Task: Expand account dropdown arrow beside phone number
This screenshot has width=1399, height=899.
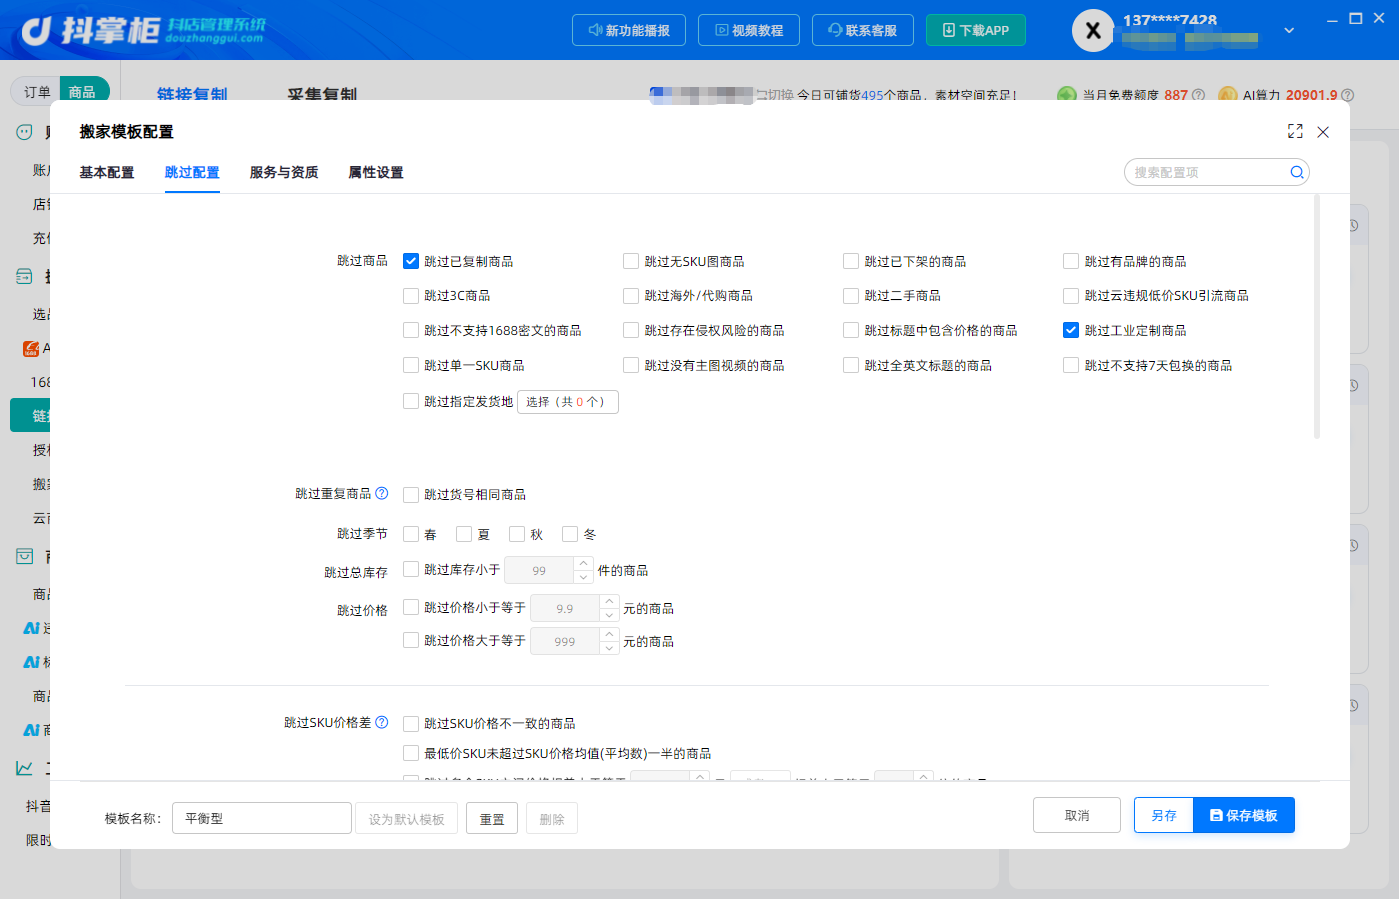Action: [1289, 30]
